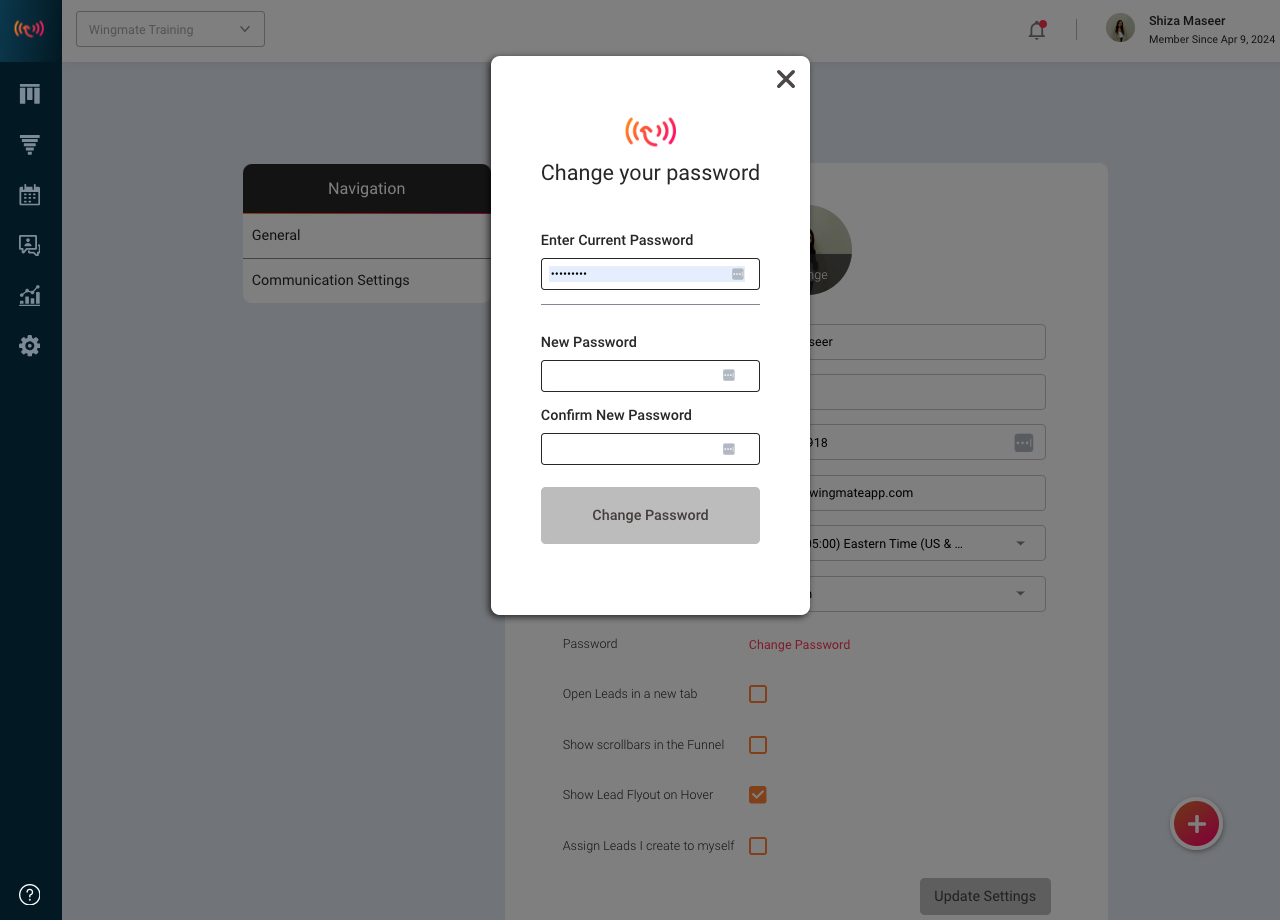This screenshot has width=1280, height=920.
Task: Expand the Eastern Time zone dropdown
Action: pos(922,543)
